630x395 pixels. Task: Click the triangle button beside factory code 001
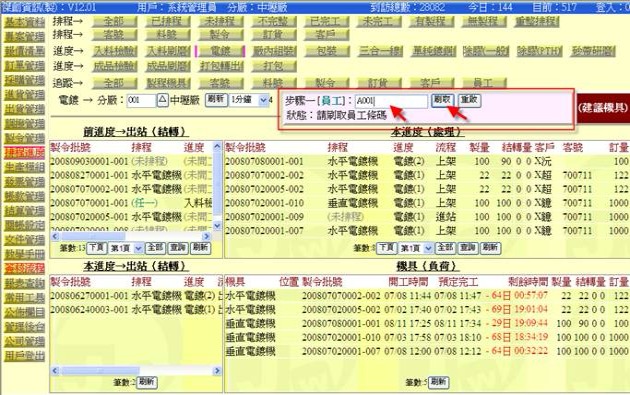(x=162, y=100)
